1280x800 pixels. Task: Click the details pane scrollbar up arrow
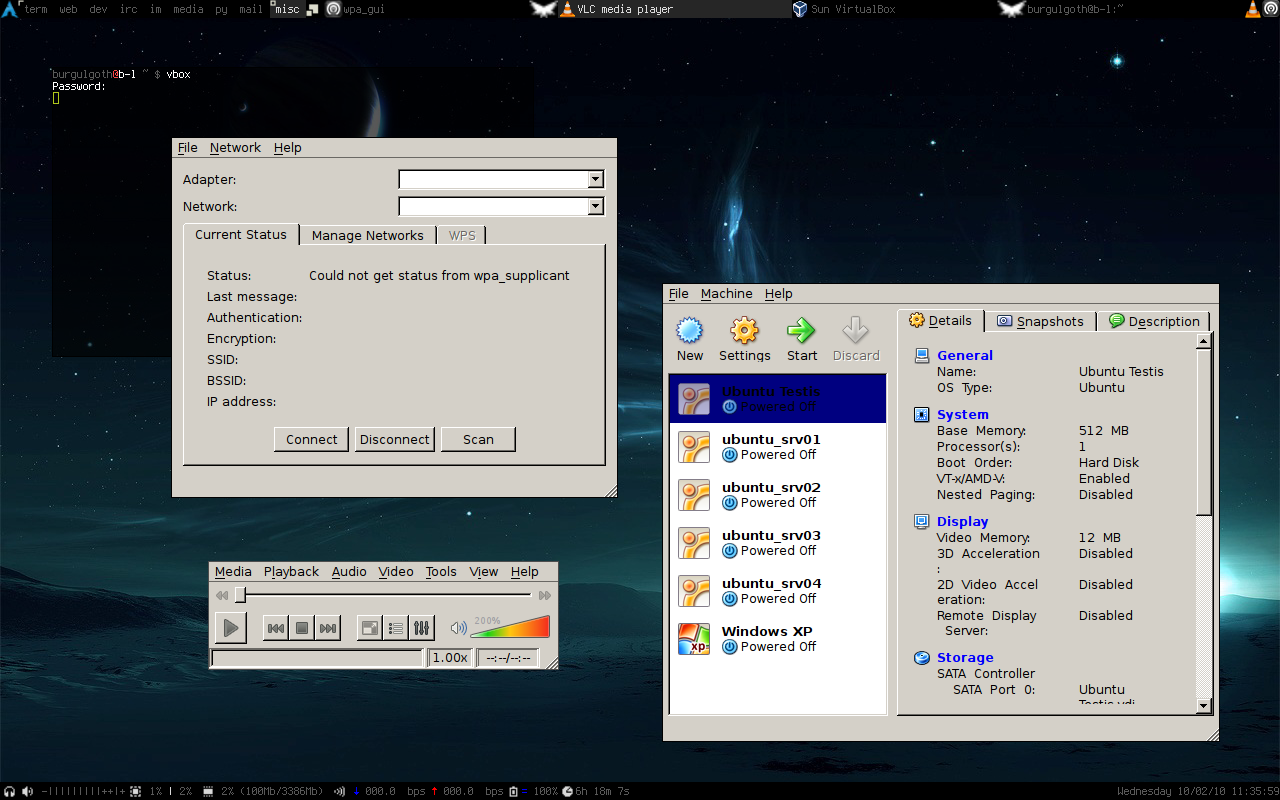point(1204,341)
